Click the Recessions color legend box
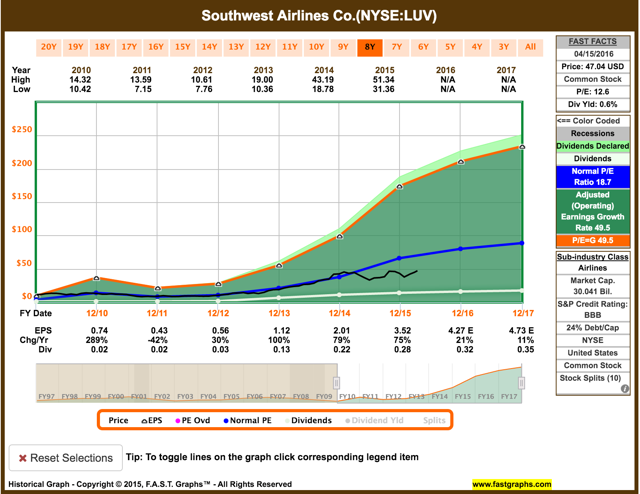This screenshot has width=640, height=494. [593, 134]
